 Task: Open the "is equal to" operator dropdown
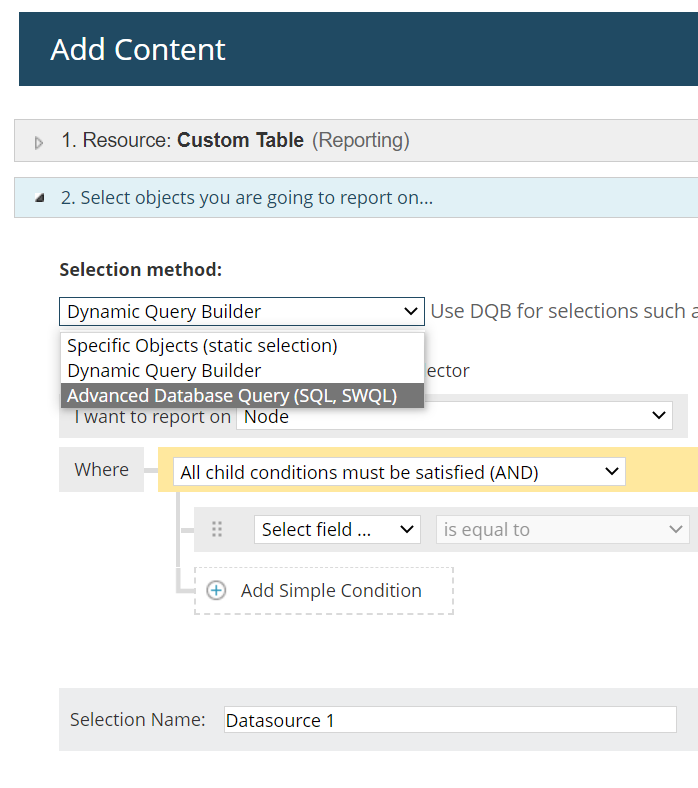tap(562, 530)
